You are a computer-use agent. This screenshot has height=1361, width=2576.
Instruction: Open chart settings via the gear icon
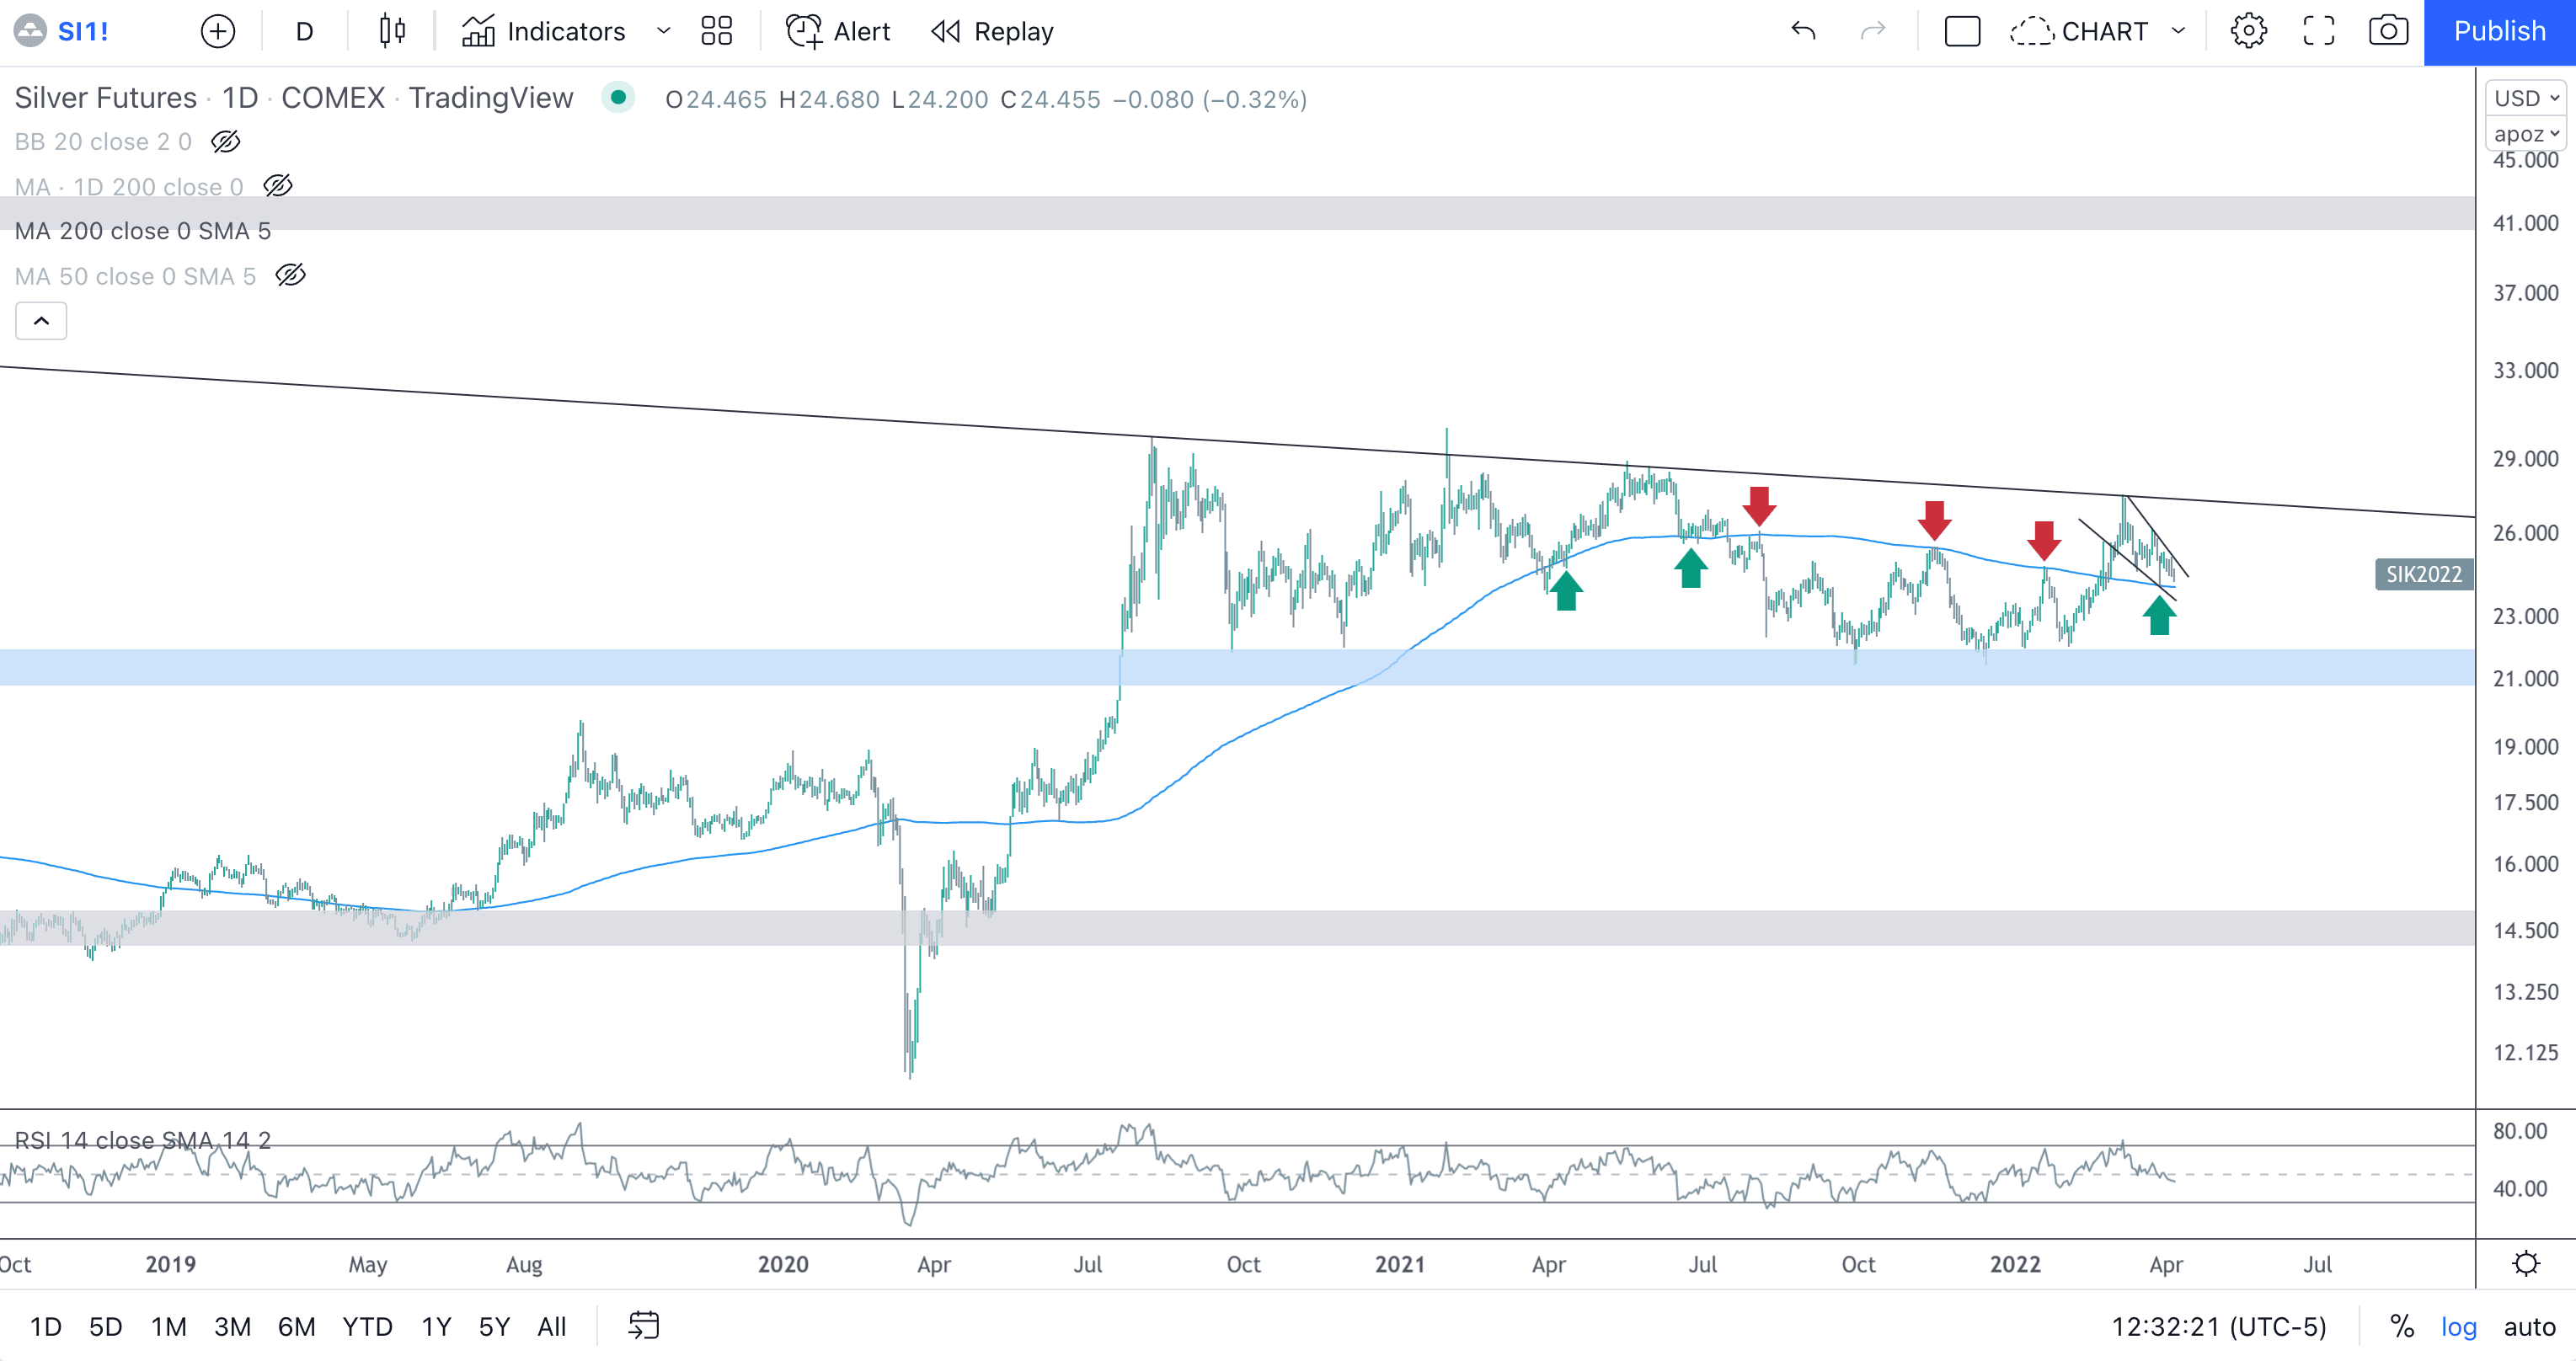tap(2248, 31)
